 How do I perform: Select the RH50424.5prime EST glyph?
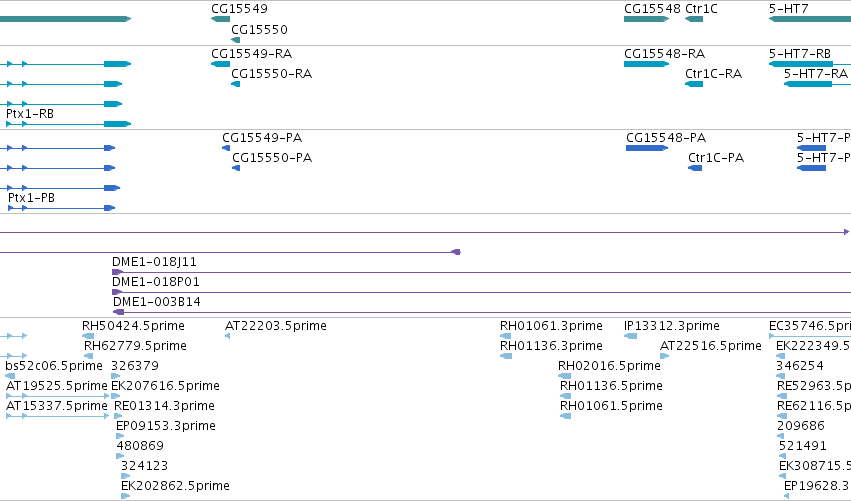point(88,336)
